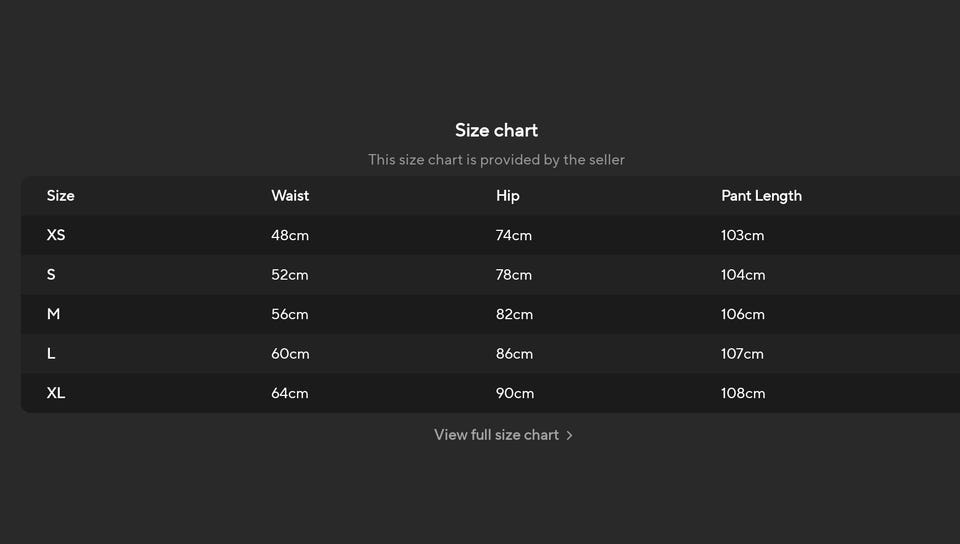Select the Hip column header
This screenshot has width=960, height=544.
click(508, 196)
